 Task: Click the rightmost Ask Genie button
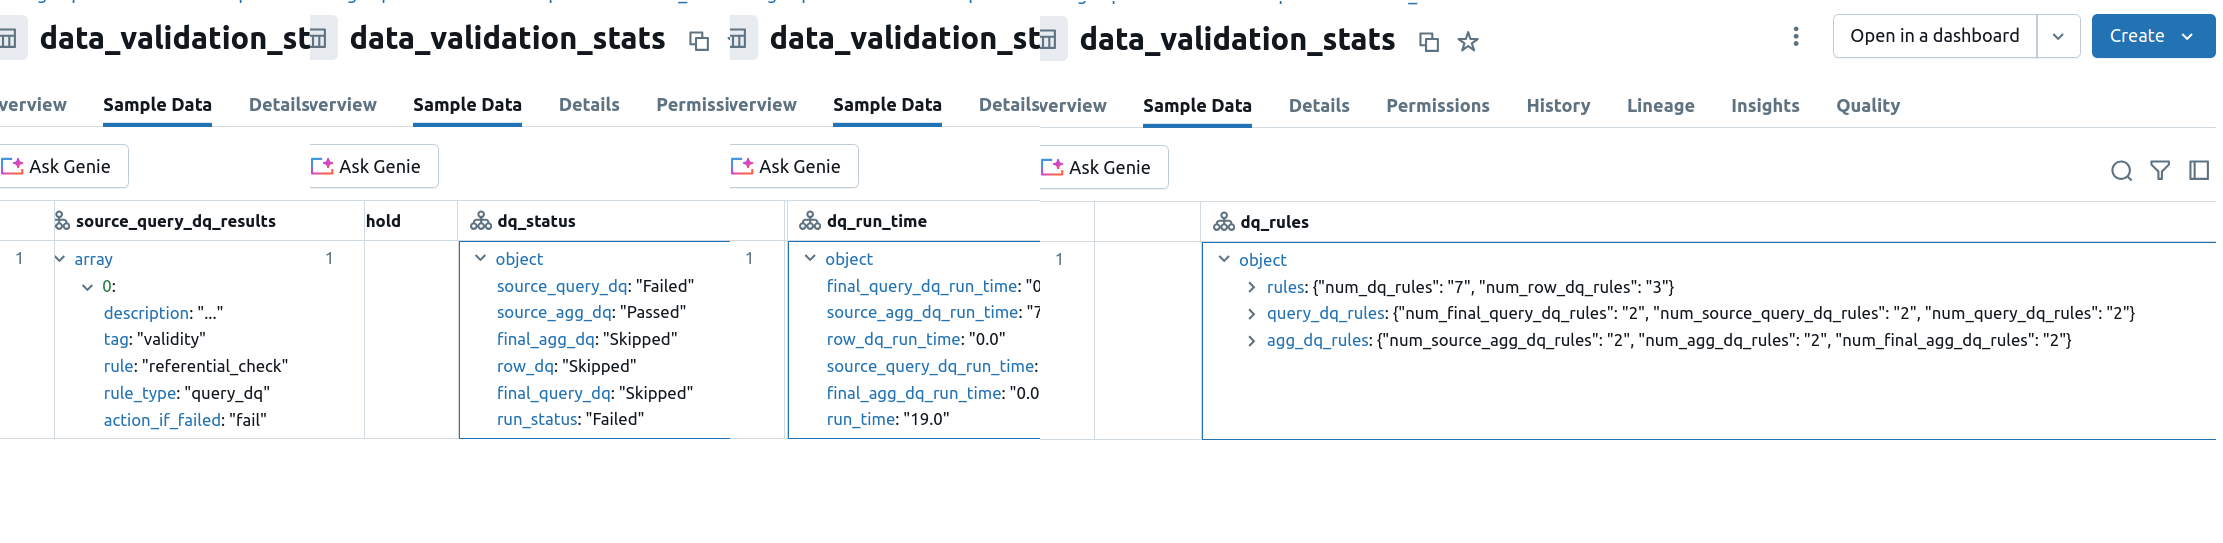[1104, 167]
